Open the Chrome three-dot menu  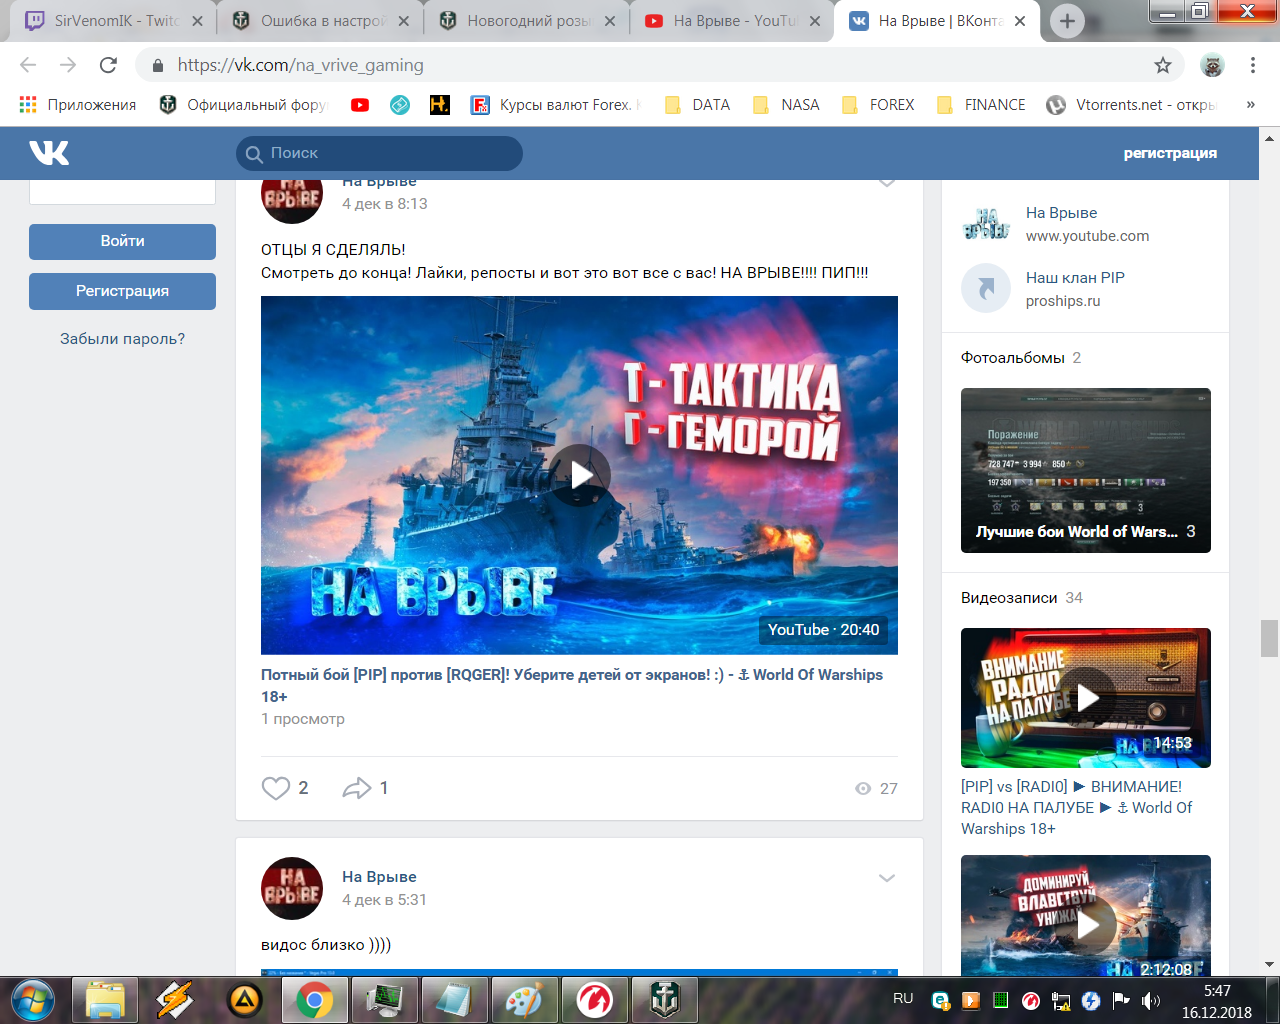click(1253, 65)
